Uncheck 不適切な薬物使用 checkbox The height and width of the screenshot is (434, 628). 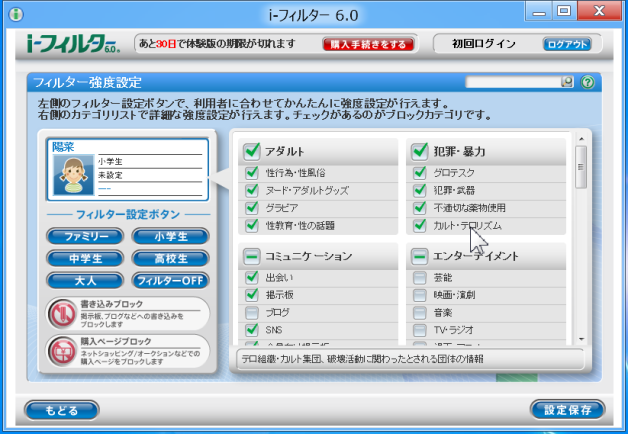pyautogui.click(x=420, y=208)
